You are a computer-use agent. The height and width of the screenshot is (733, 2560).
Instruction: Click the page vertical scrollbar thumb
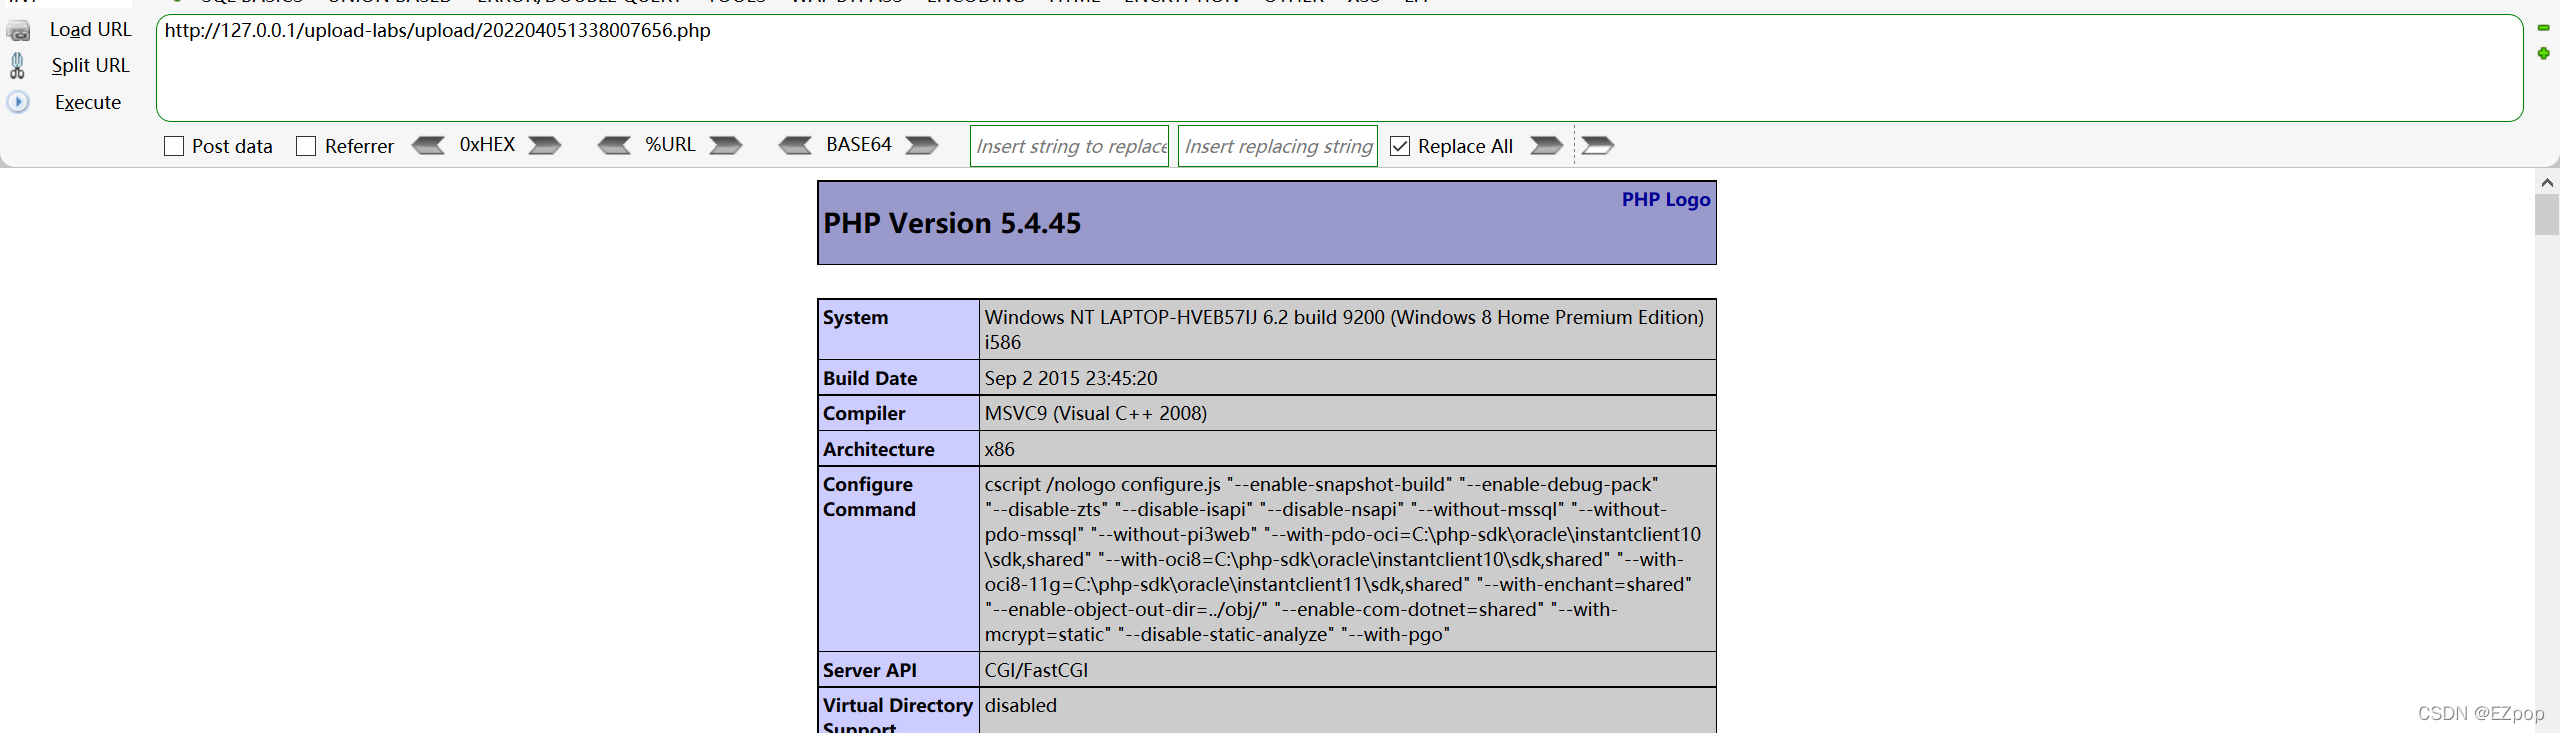[2547, 214]
